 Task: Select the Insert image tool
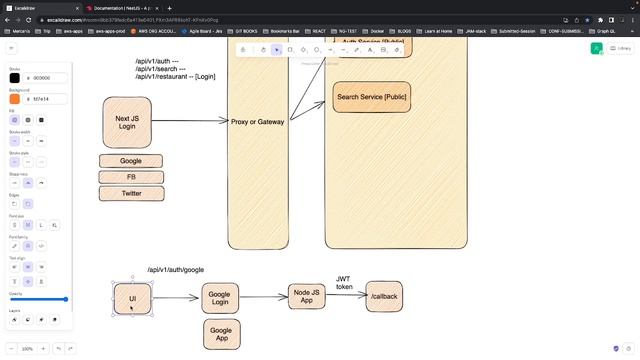pyautogui.click(x=383, y=50)
